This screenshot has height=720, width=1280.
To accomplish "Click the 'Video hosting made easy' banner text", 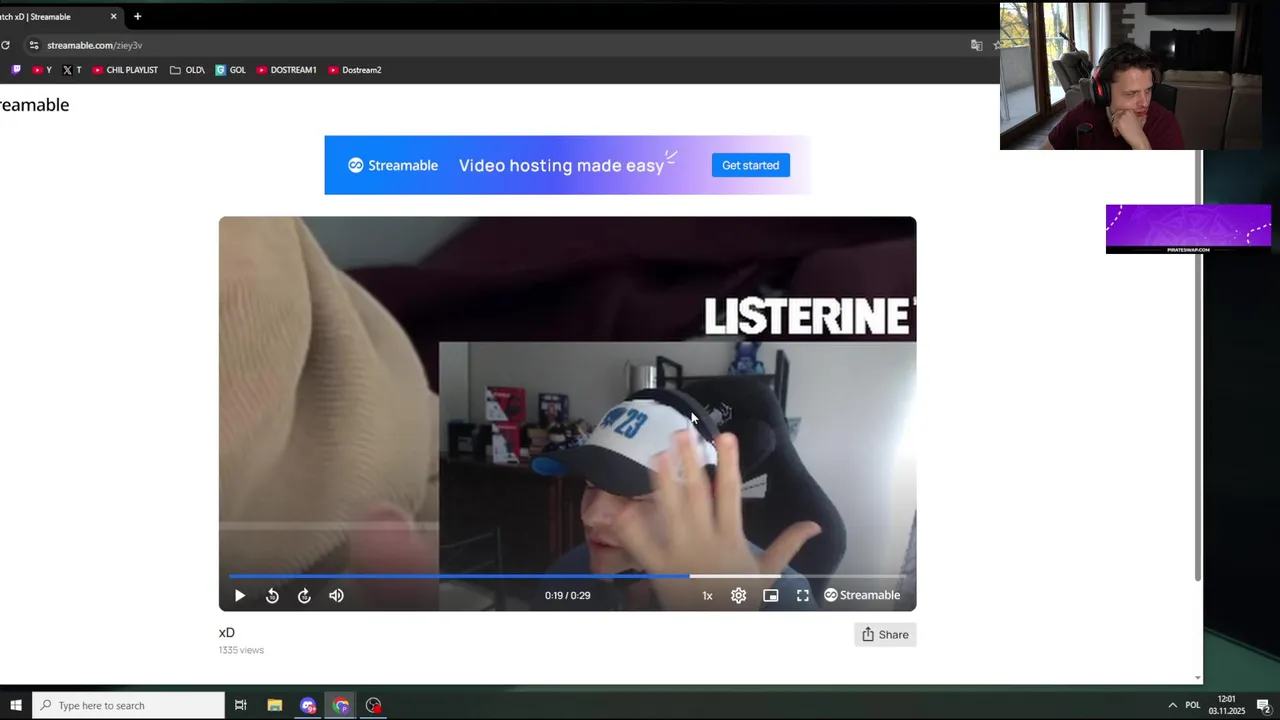I will (561, 165).
